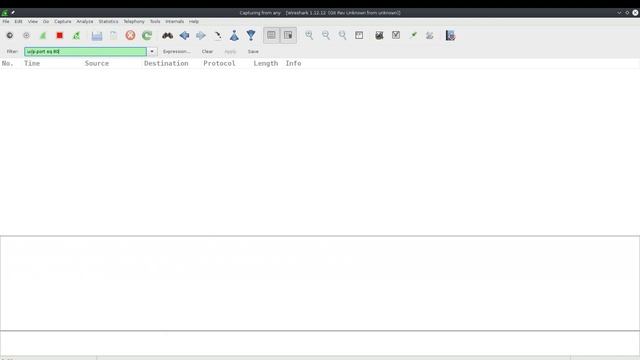Open the File menu
The image size is (640, 360).
[6, 21]
